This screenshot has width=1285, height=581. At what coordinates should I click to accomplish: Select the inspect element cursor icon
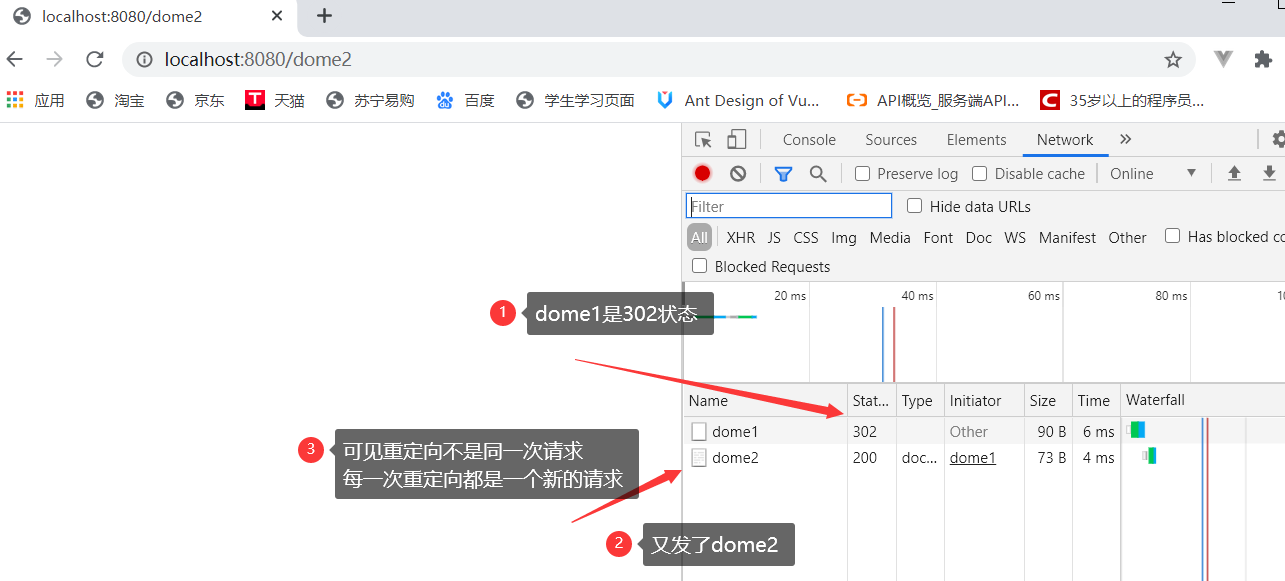click(x=702, y=139)
